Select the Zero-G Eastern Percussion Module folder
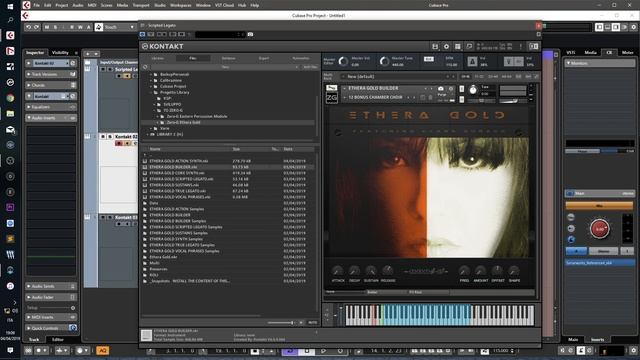Screen dimensions: 640x360 pos(197,116)
